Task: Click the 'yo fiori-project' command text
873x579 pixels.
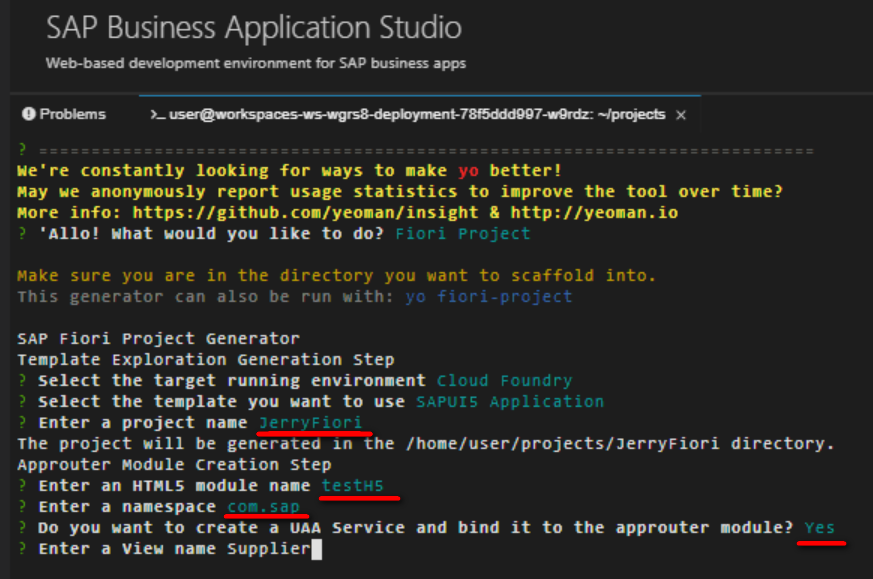Action: pyautogui.click(x=489, y=297)
